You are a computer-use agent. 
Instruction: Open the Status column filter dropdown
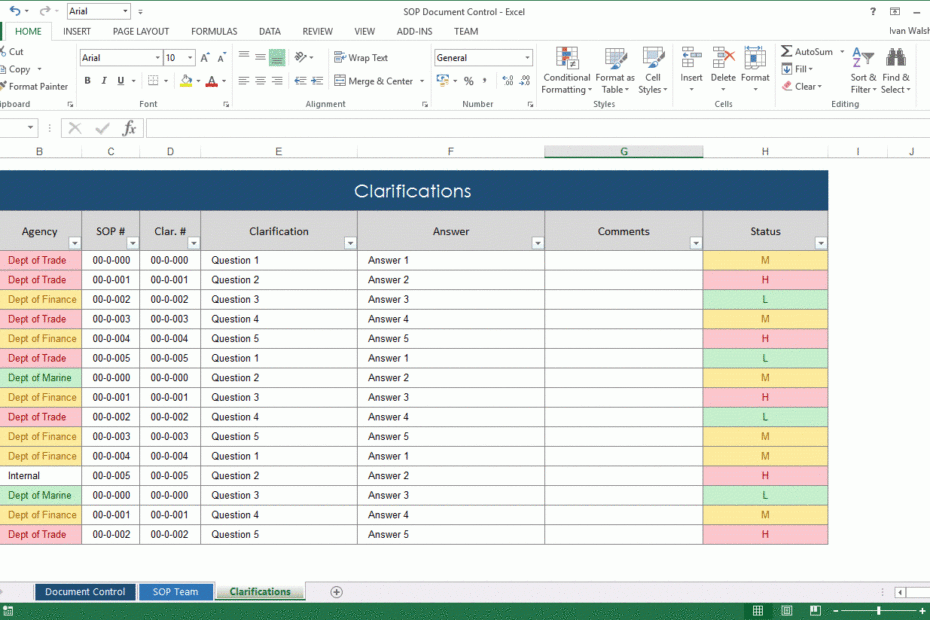coord(820,243)
